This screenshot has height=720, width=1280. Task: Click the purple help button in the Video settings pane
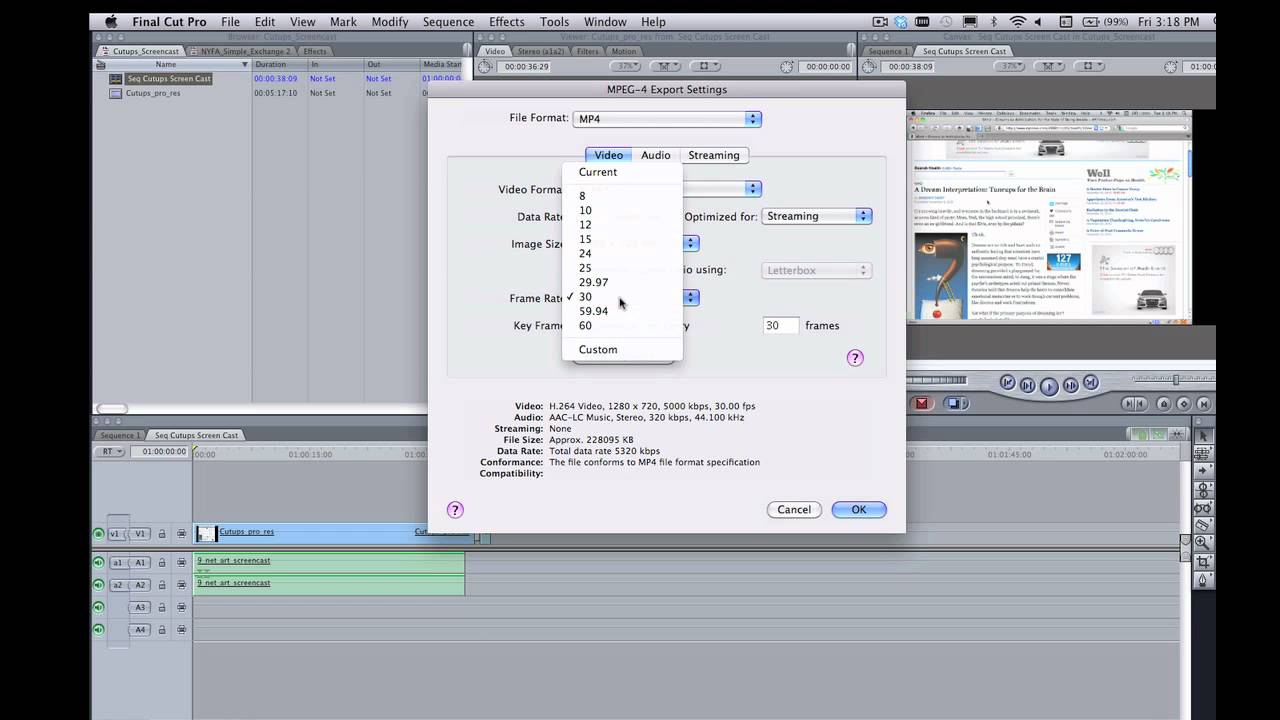click(855, 358)
